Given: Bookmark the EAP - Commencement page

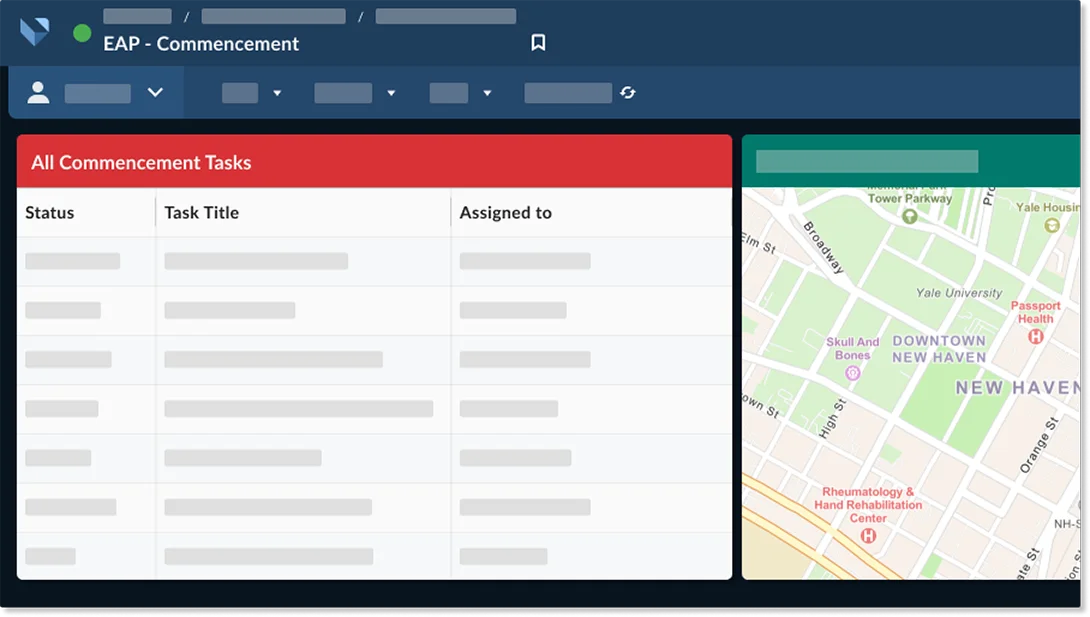Looking at the screenshot, I should click(538, 42).
